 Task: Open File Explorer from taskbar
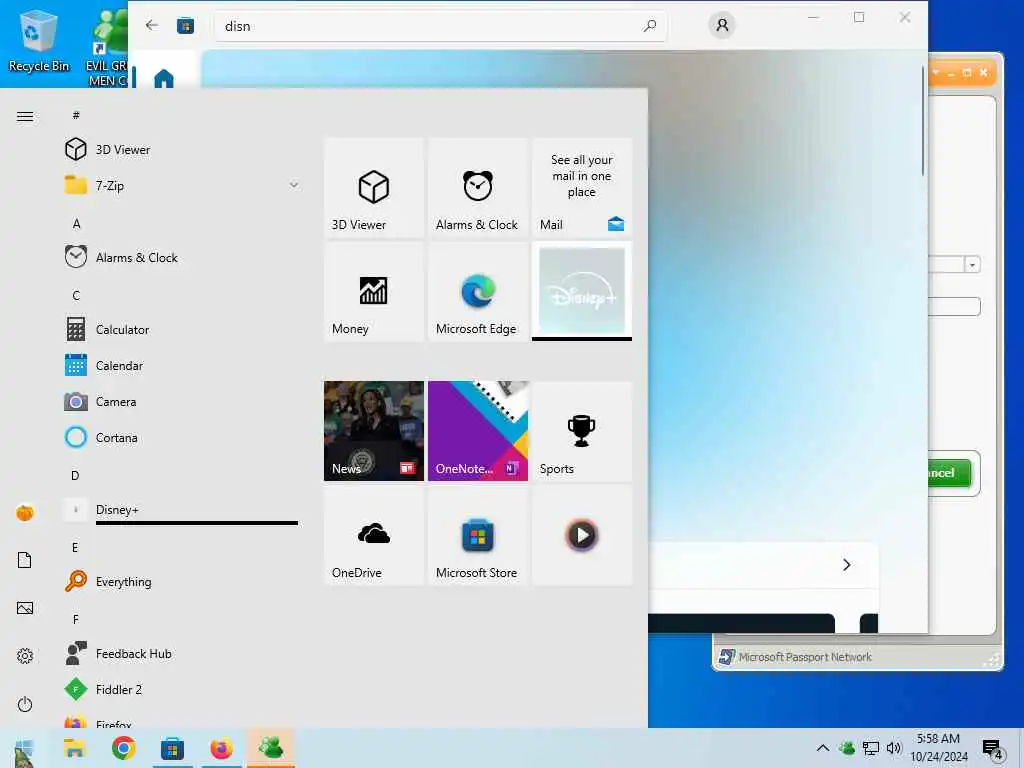click(74, 748)
